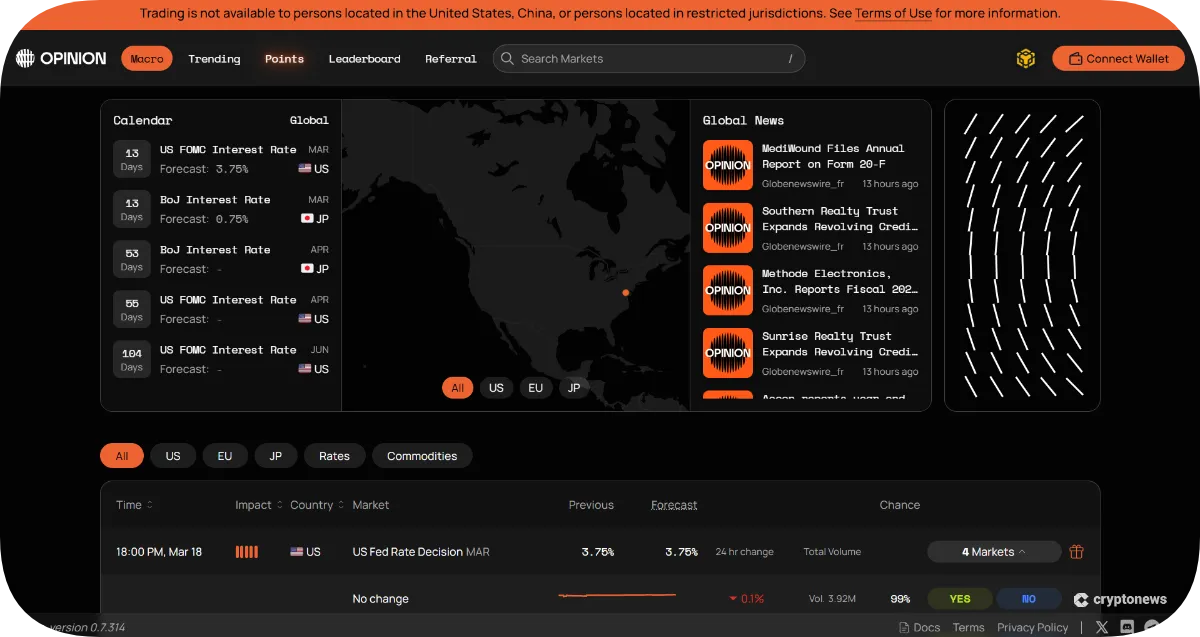Click the 13 Days badge for US FOMC MAR
Viewport: 1200px width, 637px height.
(x=132, y=159)
